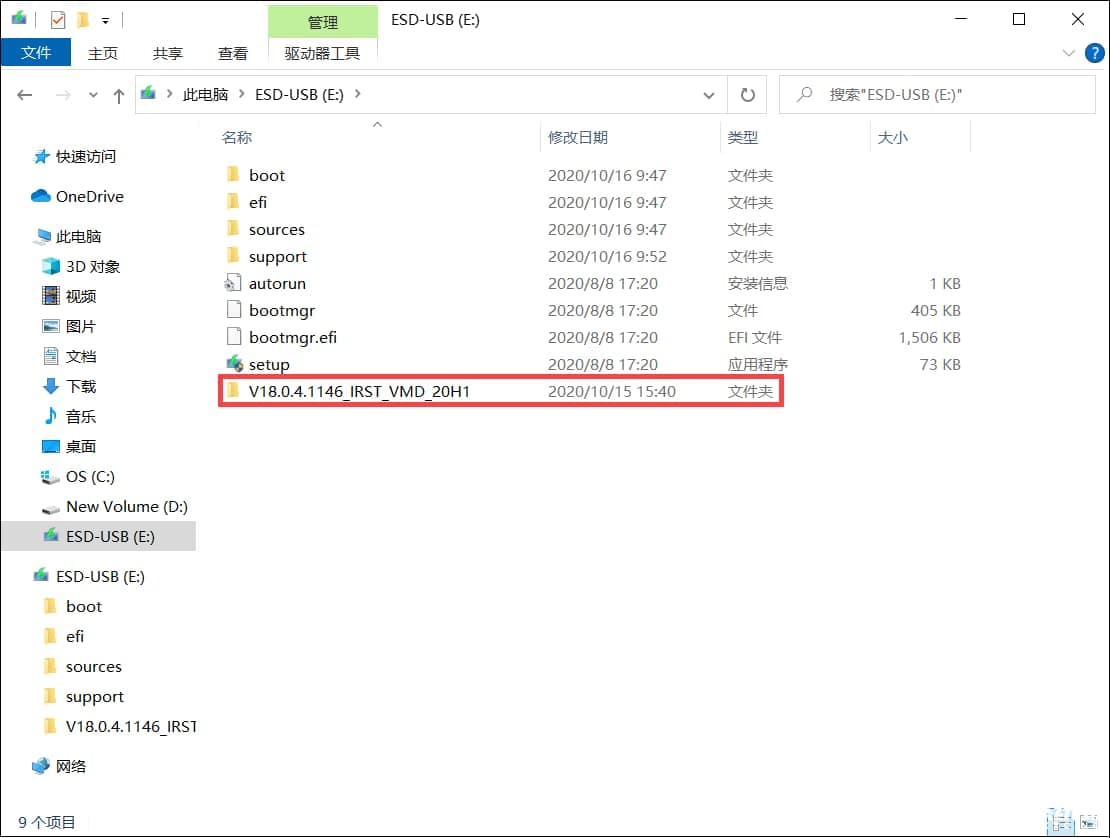Viewport: 1110px width, 838px height.
Task: Click the properties quick access toolbar icon
Action: [58, 19]
